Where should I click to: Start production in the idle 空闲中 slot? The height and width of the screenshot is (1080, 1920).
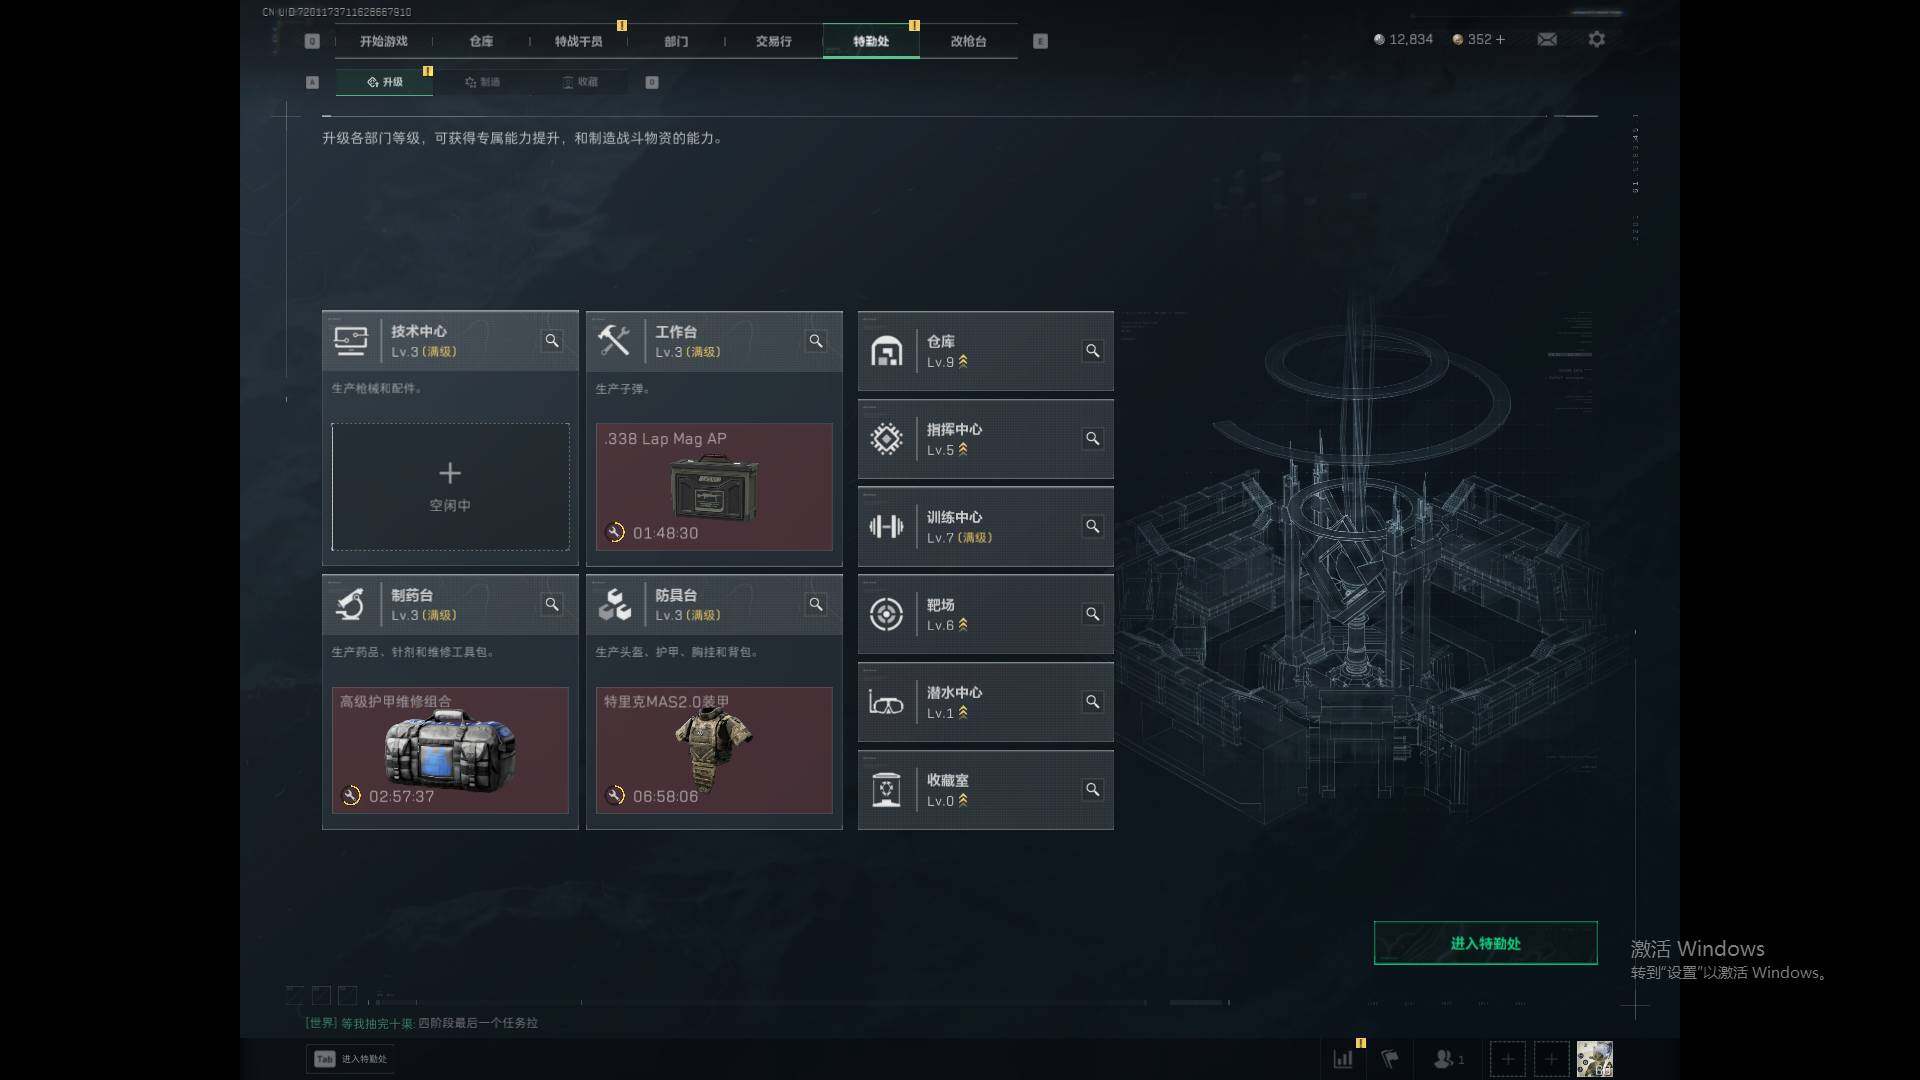[x=450, y=487]
